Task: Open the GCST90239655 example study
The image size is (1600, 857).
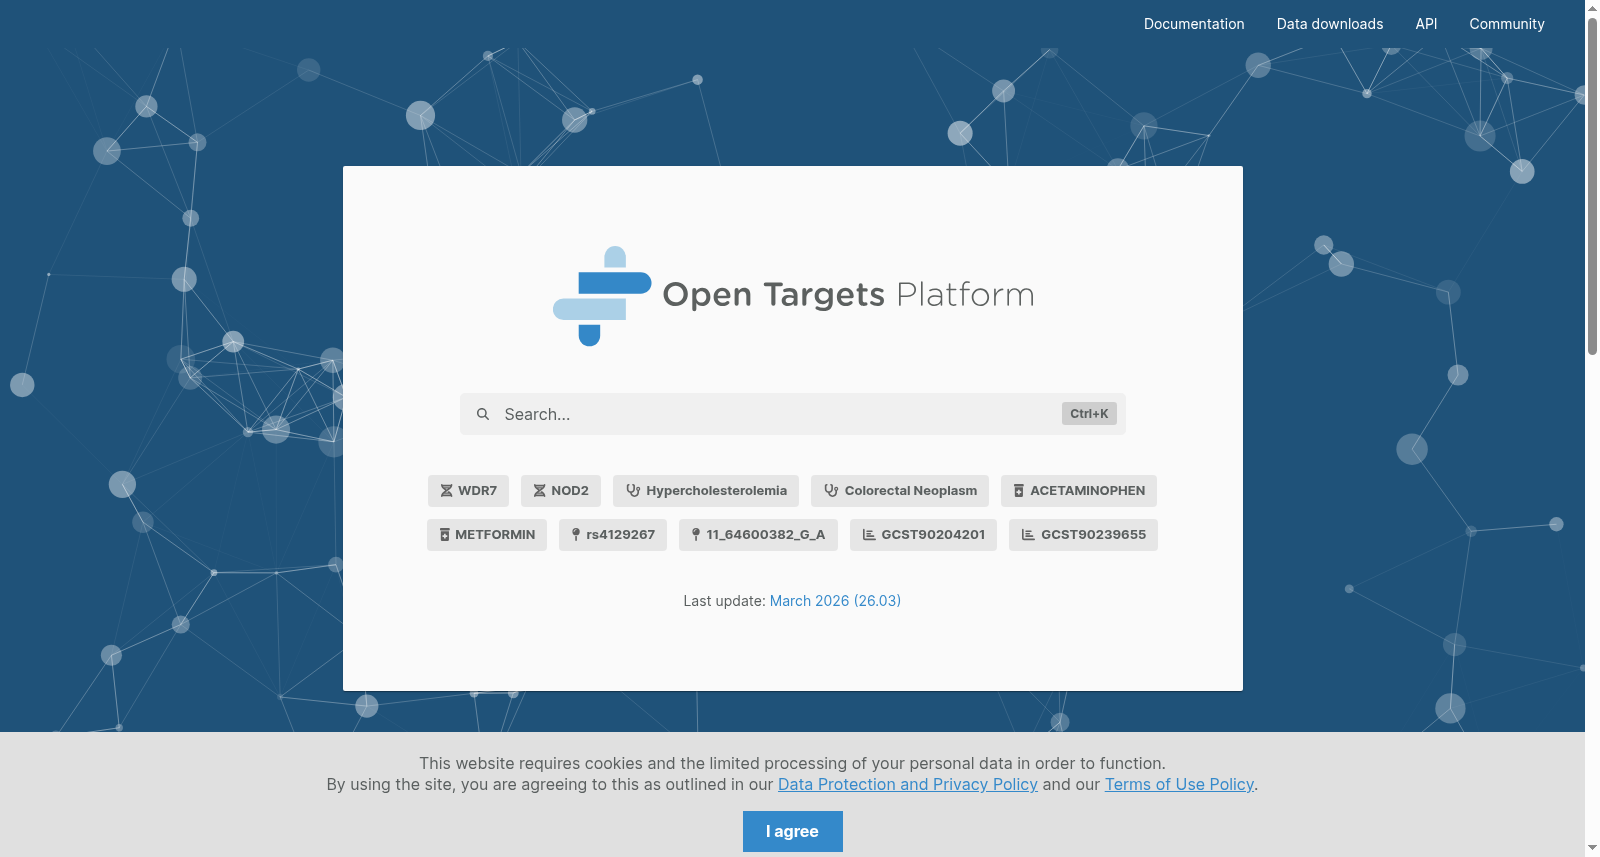Action: click(1083, 535)
